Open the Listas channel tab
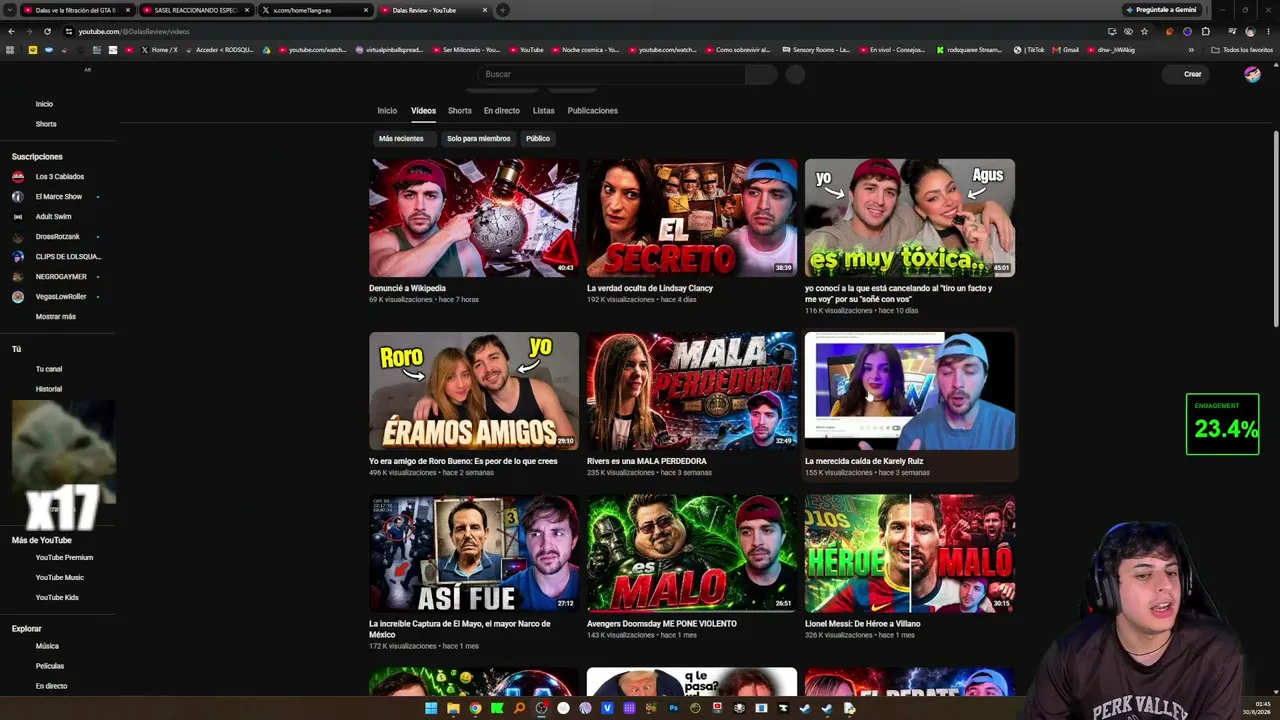 tap(544, 111)
